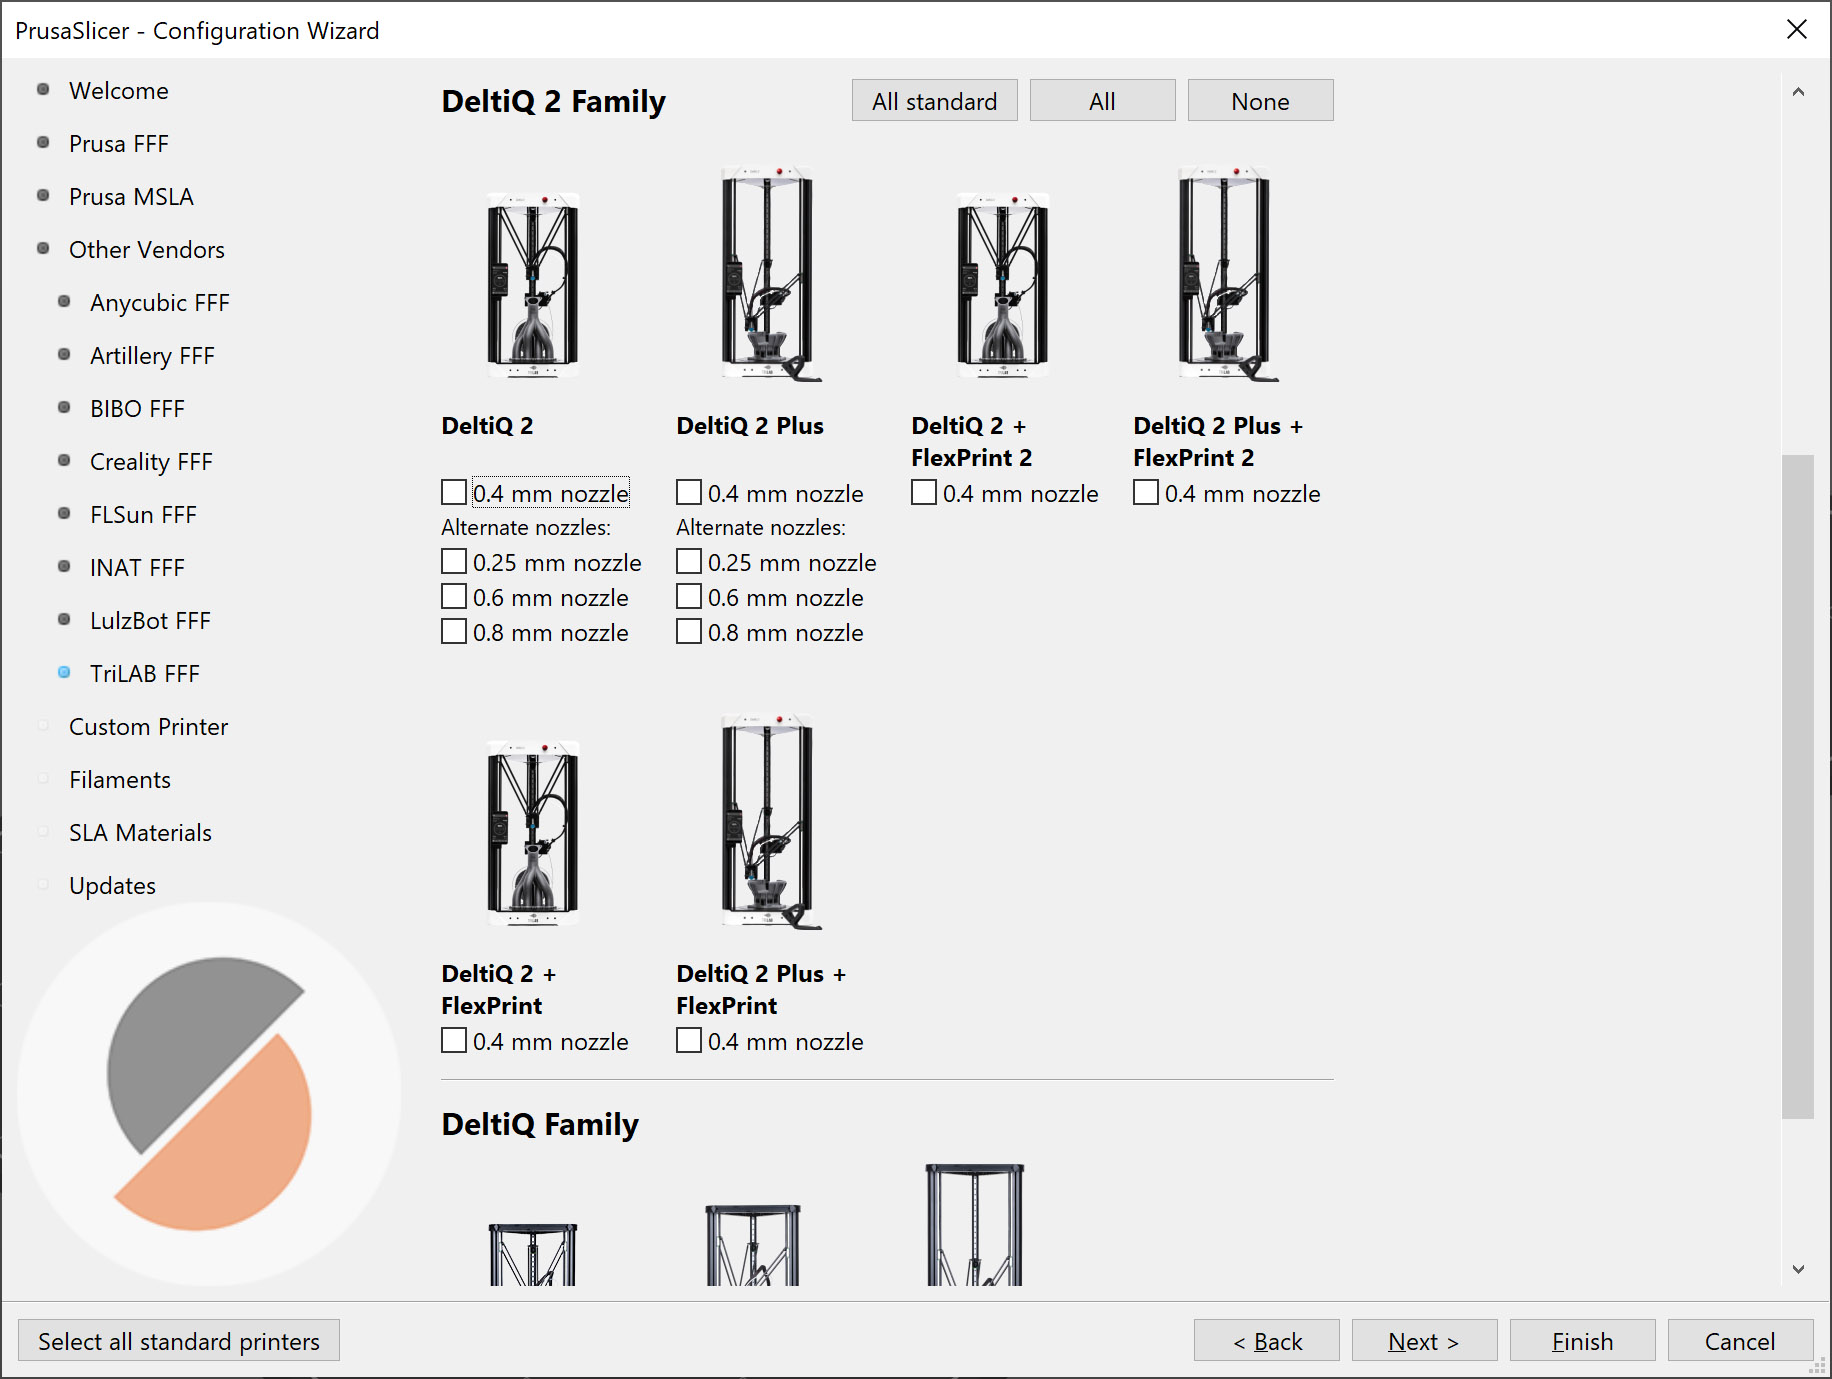Click the DeltiQ 2 + FlexPrint printer image
Image resolution: width=1832 pixels, height=1379 pixels.
click(x=533, y=833)
